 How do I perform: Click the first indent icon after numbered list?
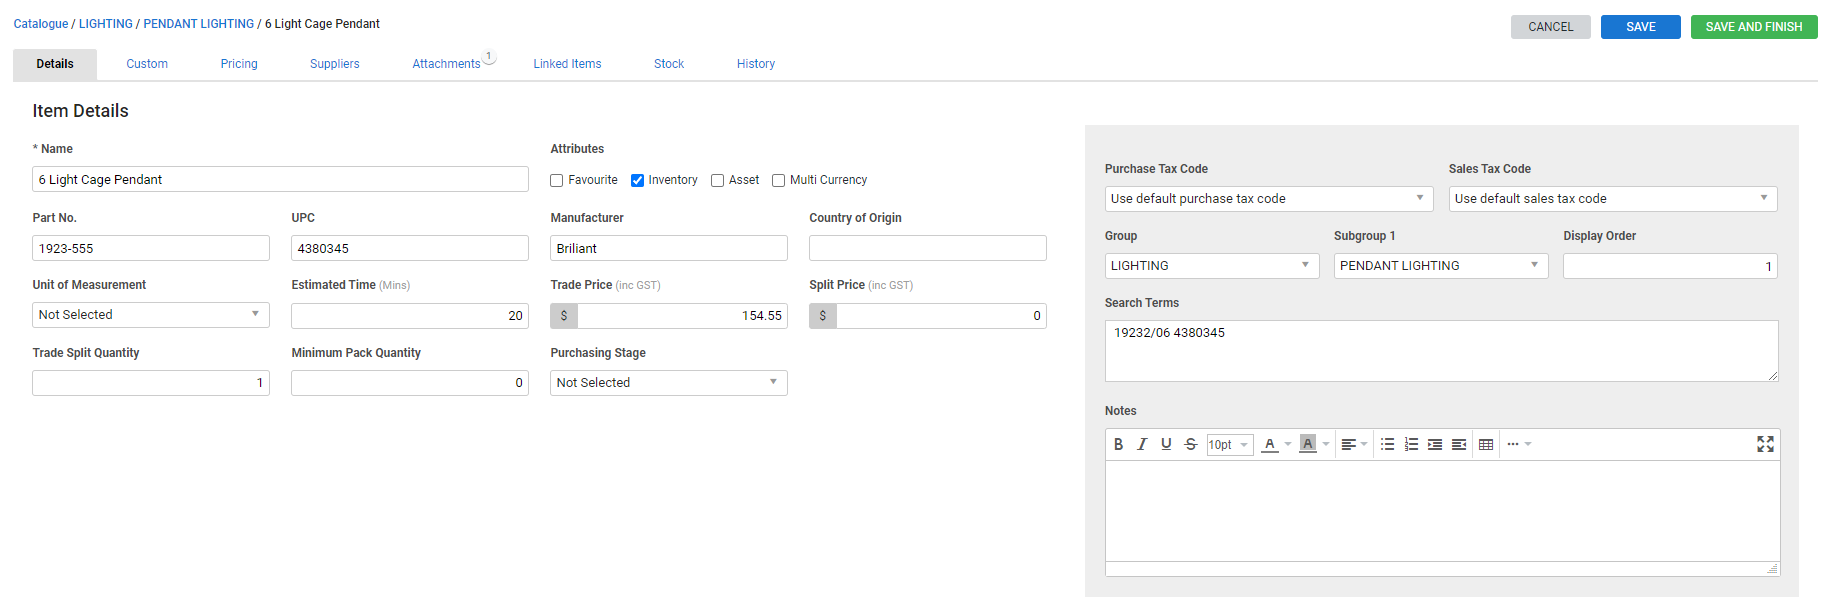[x=1435, y=444]
